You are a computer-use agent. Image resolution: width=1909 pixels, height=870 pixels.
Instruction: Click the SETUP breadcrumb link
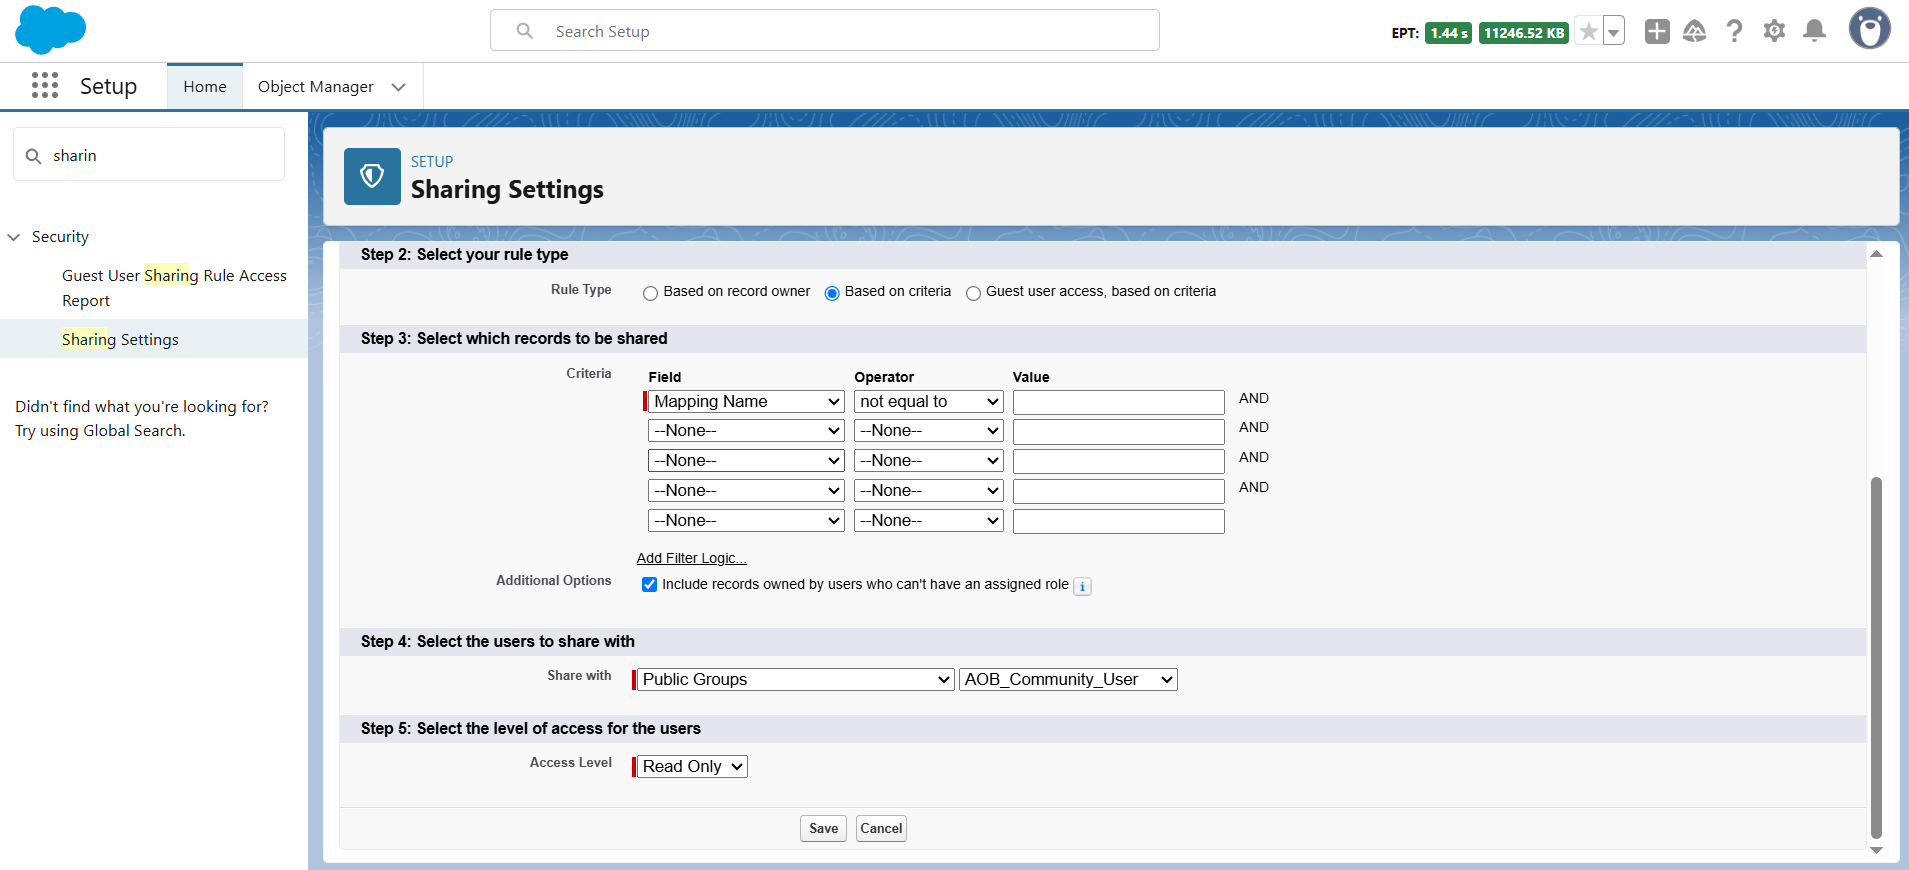click(432, 162)
